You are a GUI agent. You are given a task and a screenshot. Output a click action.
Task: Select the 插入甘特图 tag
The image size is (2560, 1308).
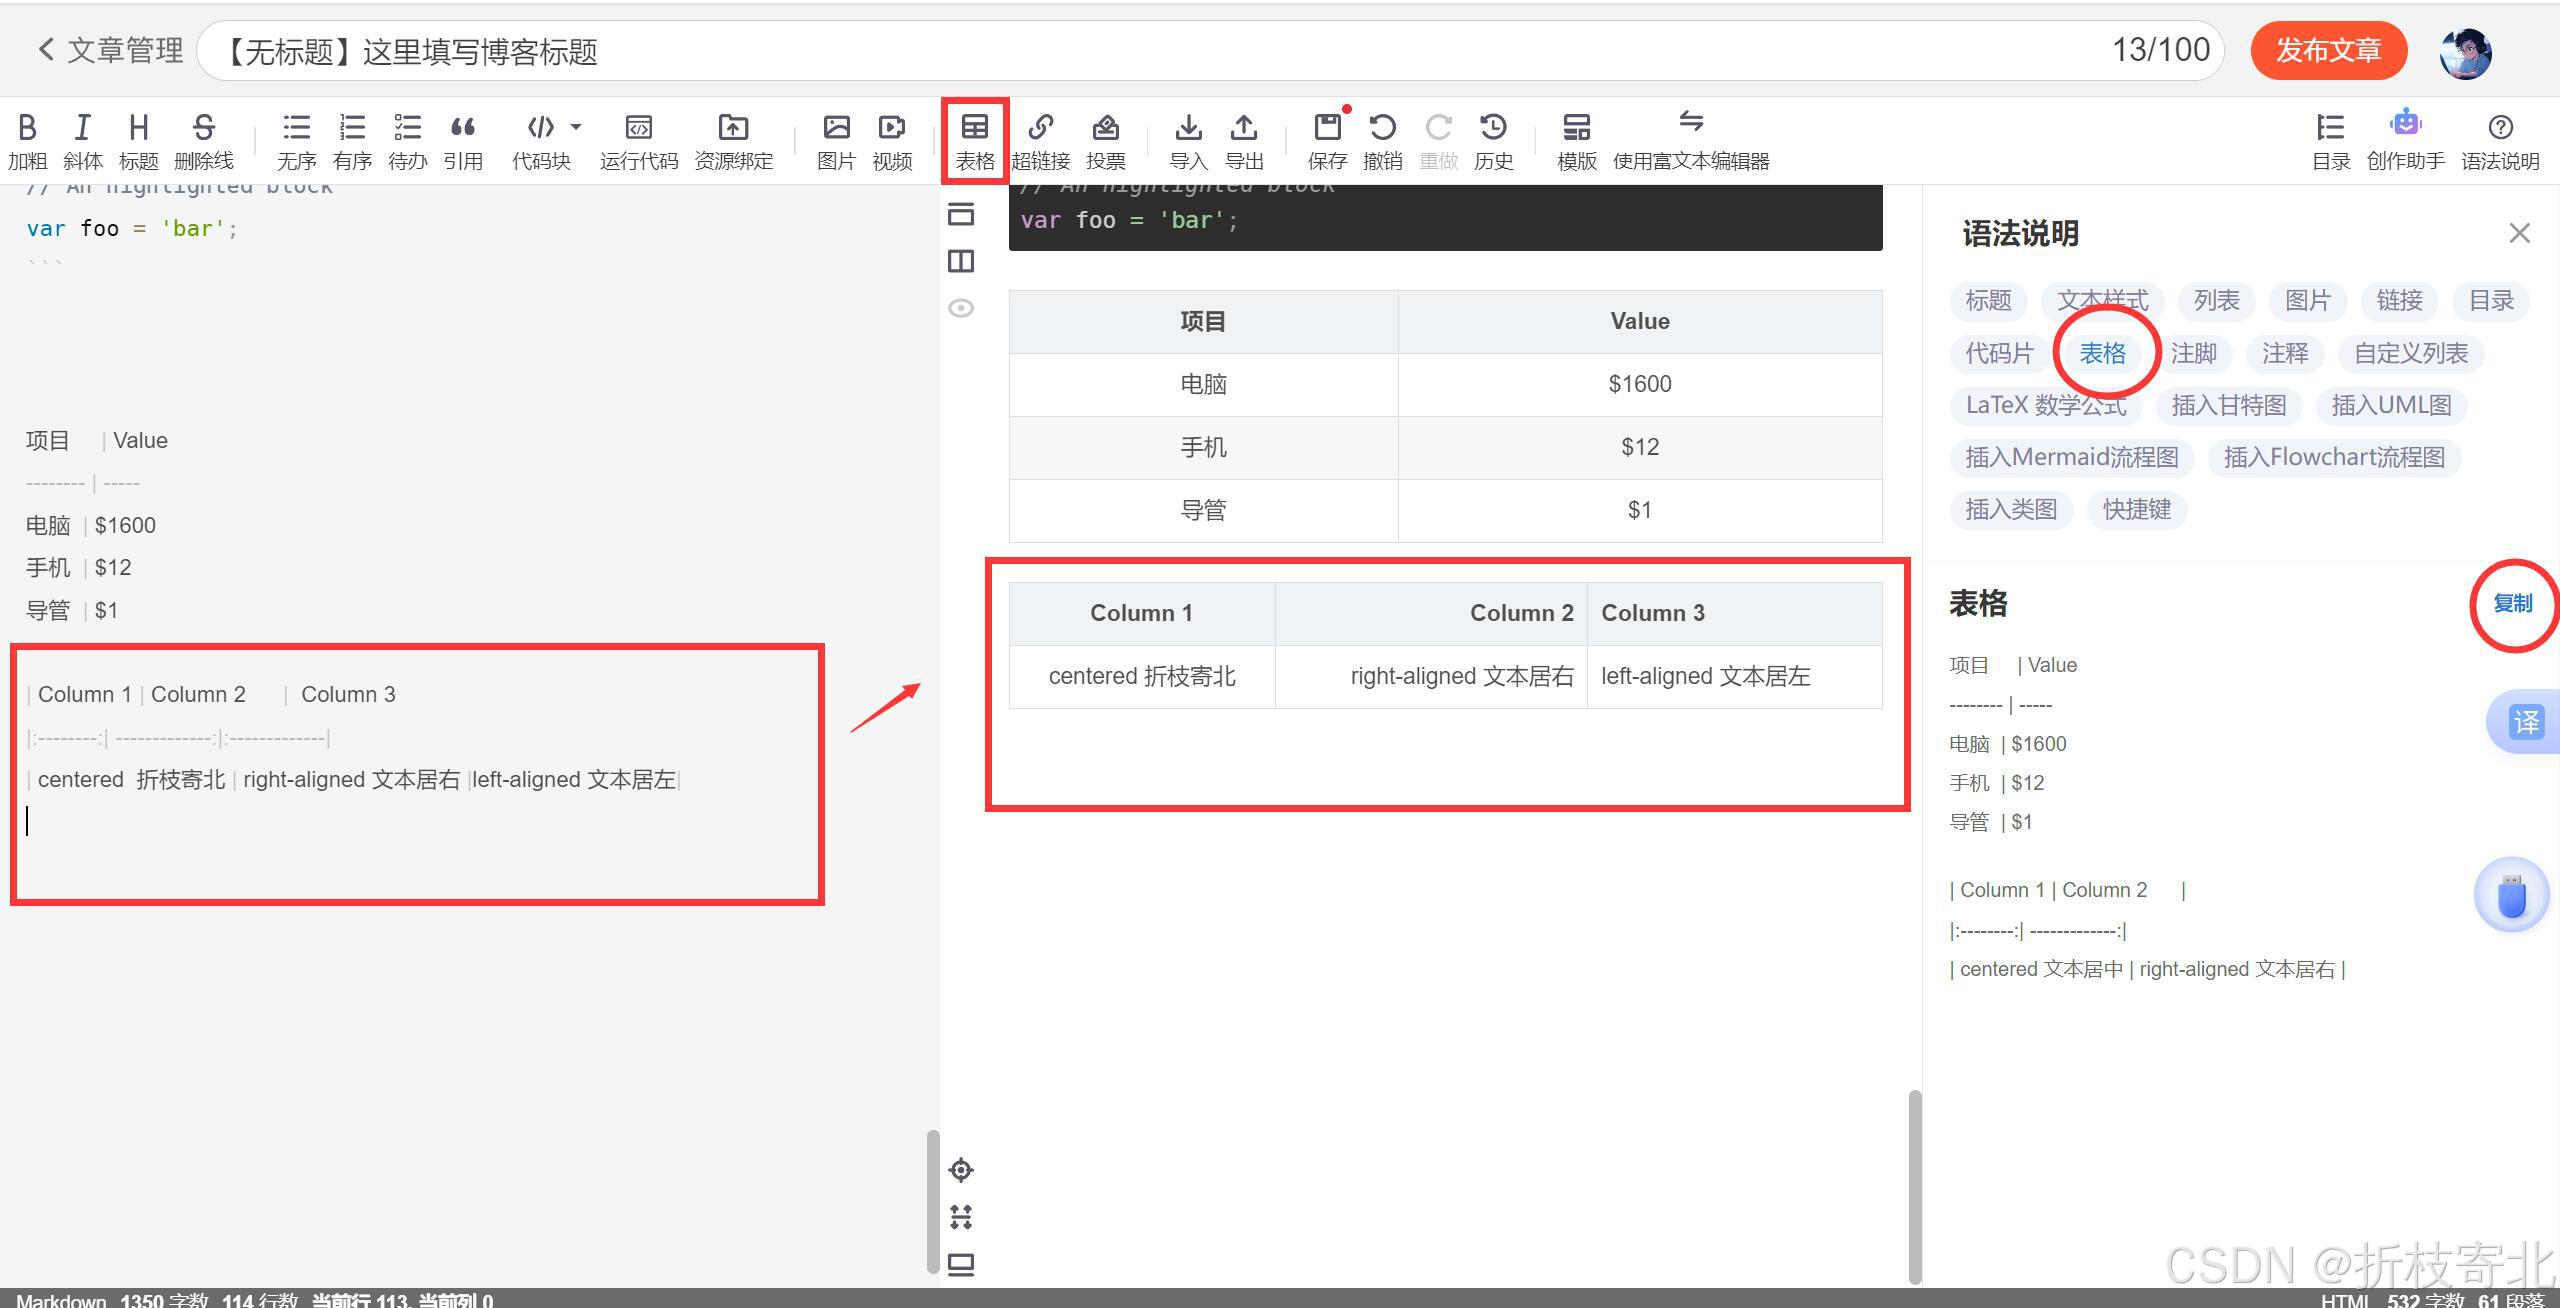[2229, 405]
